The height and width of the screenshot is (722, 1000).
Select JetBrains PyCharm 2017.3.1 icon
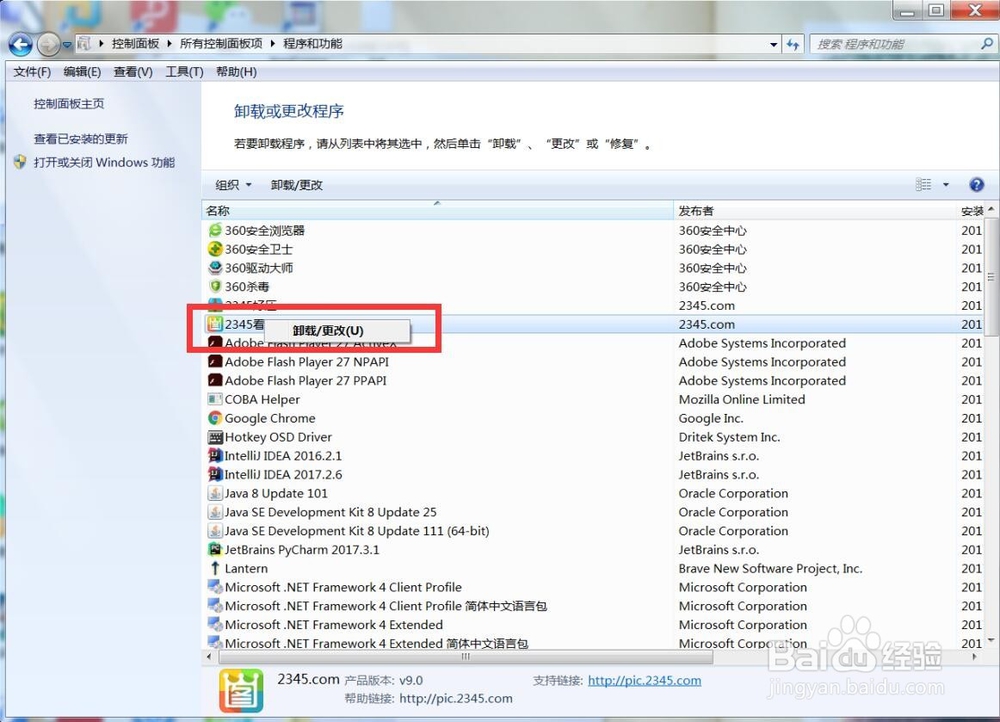pos(215,550)
